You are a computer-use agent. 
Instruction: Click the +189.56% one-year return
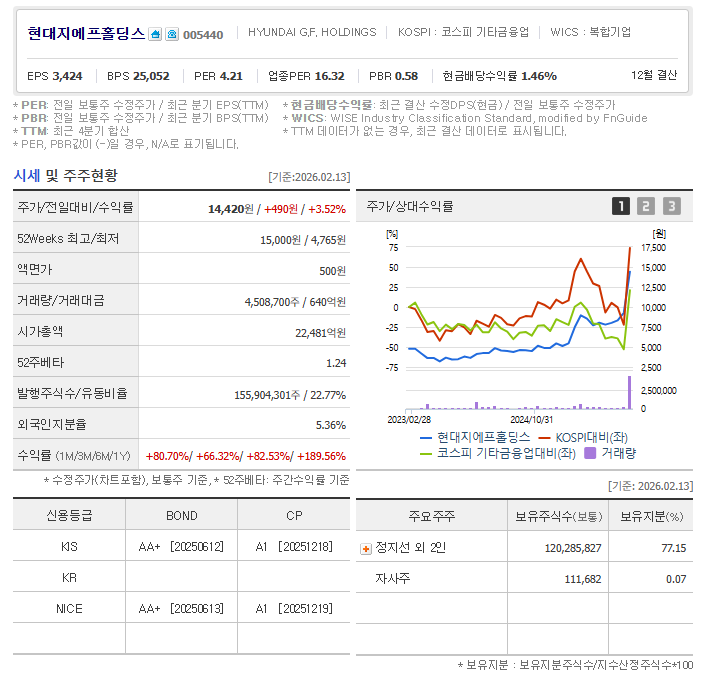point(321,457)
